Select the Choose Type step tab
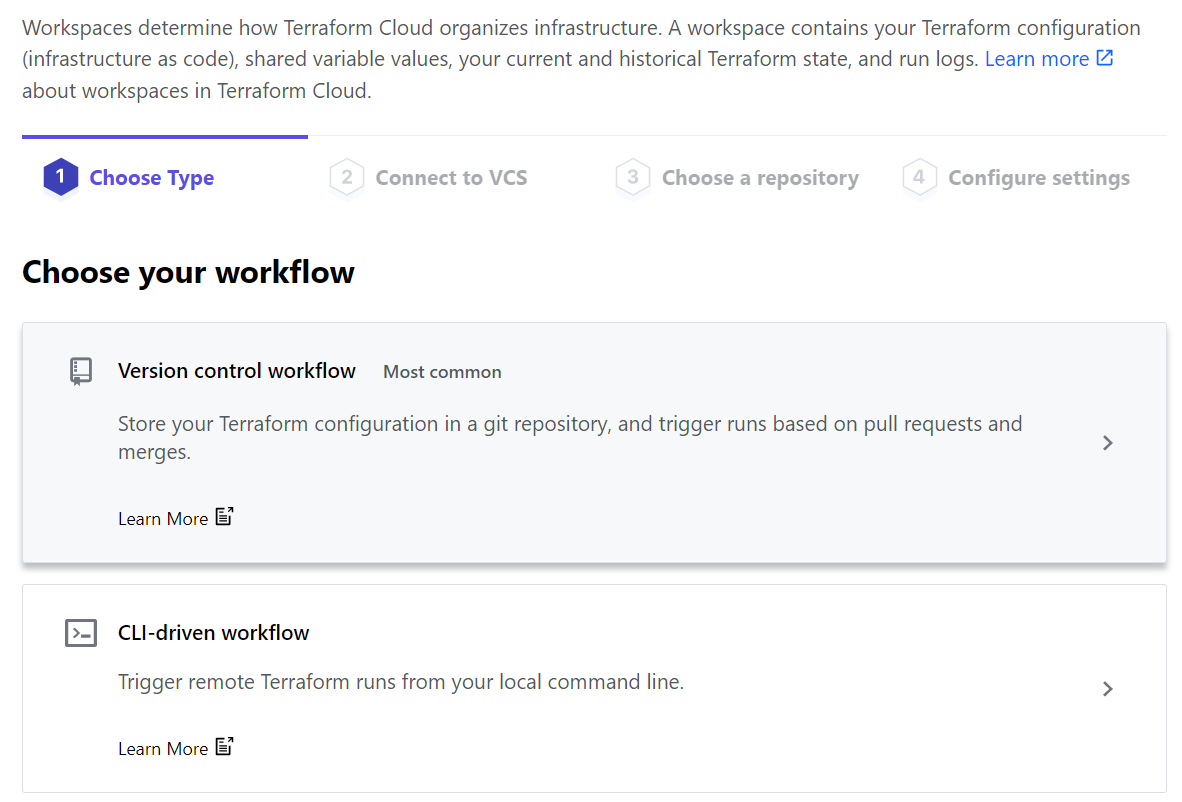This screenshot has height=802, width=1182. [152, 178]
